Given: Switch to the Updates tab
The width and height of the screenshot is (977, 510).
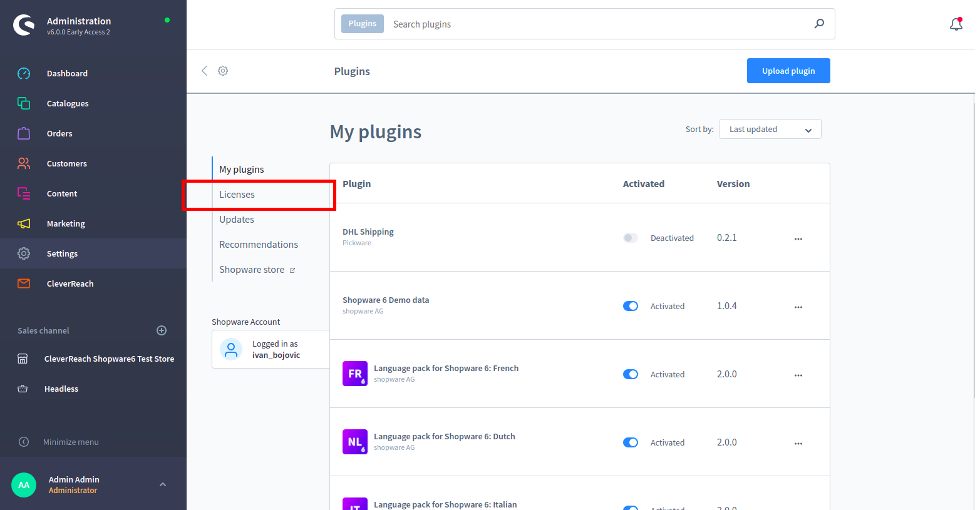Looking at the screenshot, I should [x=237, y=219].
